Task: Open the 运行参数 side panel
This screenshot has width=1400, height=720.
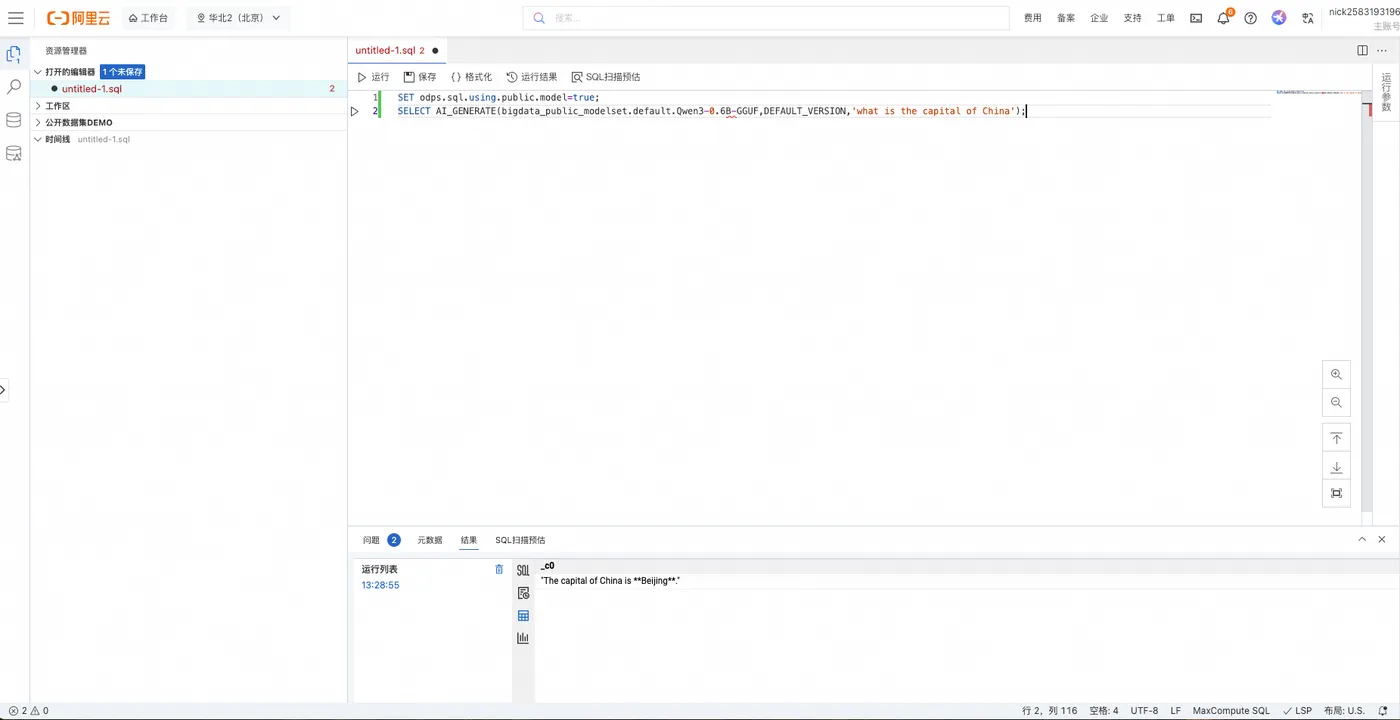Action: point(1386,91)
